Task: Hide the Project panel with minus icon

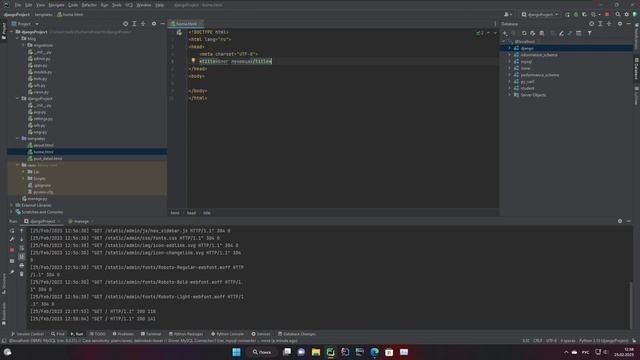Action: (x=162, y=24)
